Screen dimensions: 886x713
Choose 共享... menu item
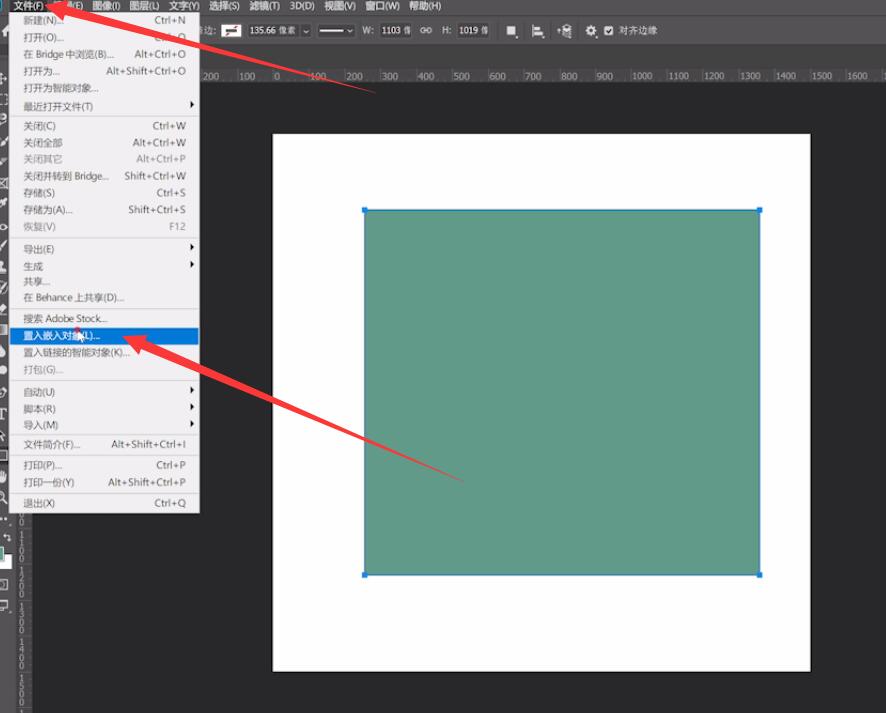tap(105, 281)
